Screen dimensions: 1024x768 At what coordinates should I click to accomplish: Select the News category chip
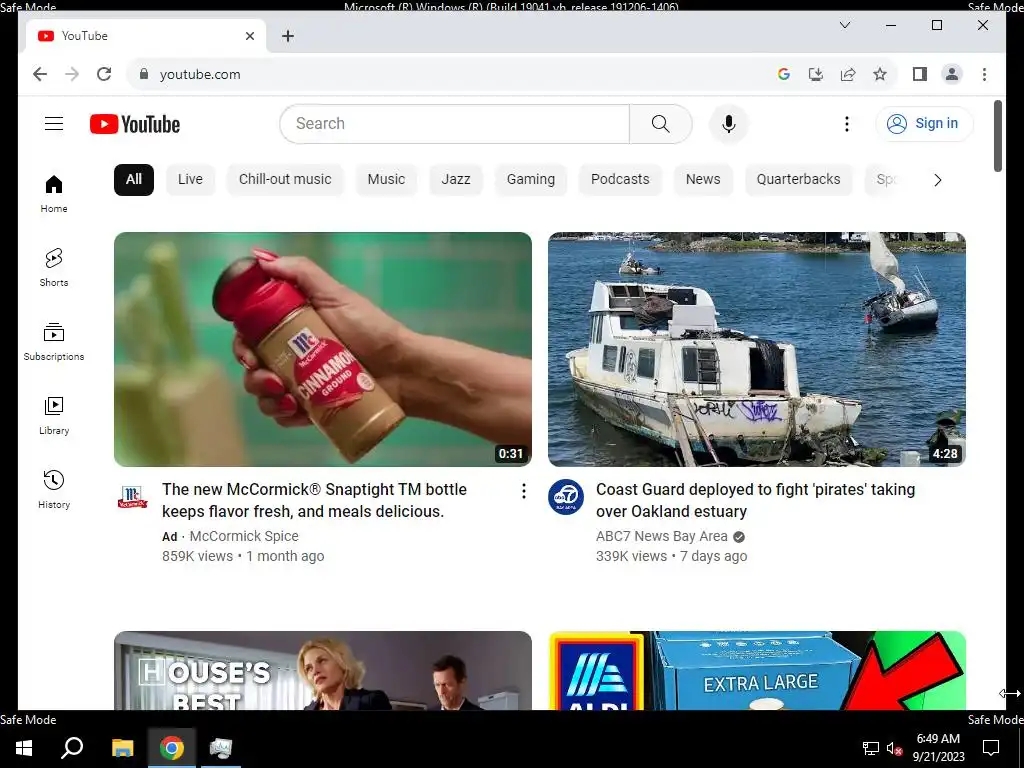point(703,180)
